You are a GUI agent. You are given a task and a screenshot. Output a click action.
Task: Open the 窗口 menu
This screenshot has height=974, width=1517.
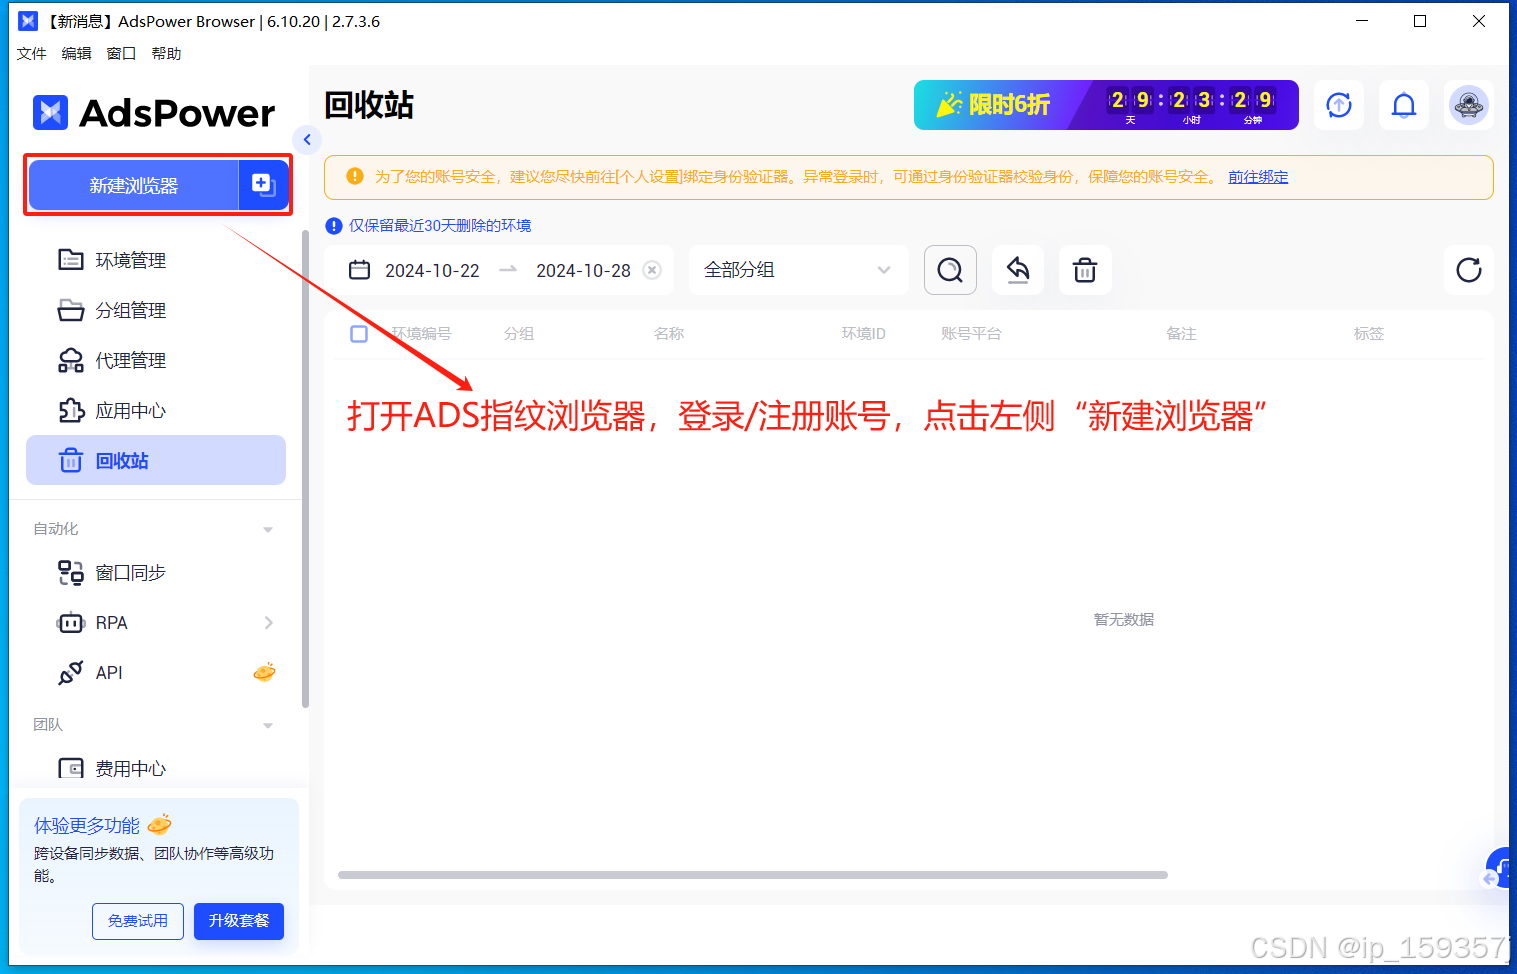pos(122,54)
